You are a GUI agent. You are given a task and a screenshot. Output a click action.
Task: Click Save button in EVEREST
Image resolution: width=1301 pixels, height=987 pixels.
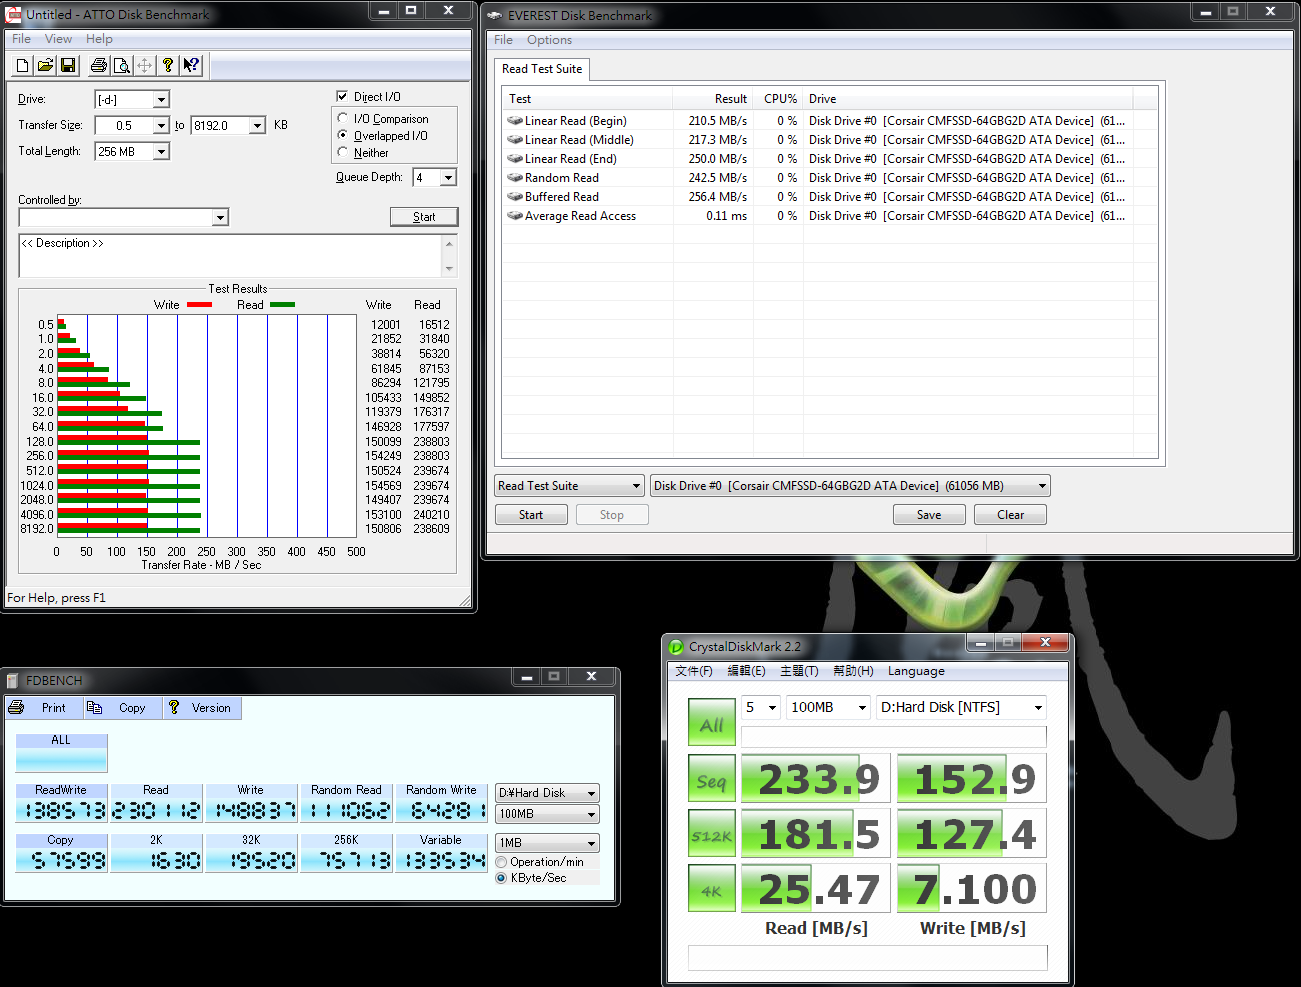pyautogui.click(x=929, y=515)
